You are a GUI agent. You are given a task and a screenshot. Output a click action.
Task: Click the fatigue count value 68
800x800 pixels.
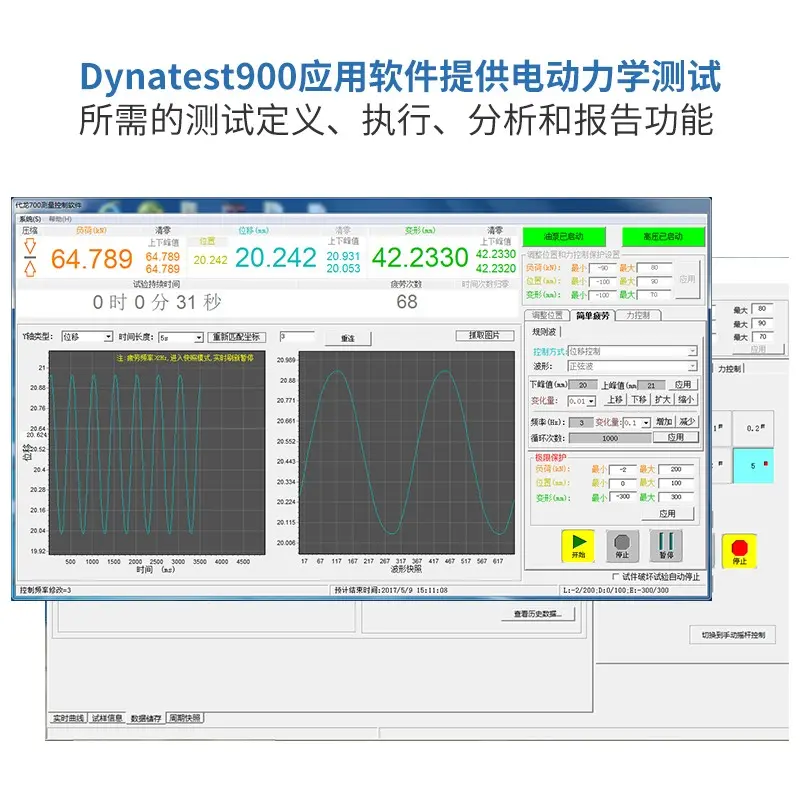[407, 302]
